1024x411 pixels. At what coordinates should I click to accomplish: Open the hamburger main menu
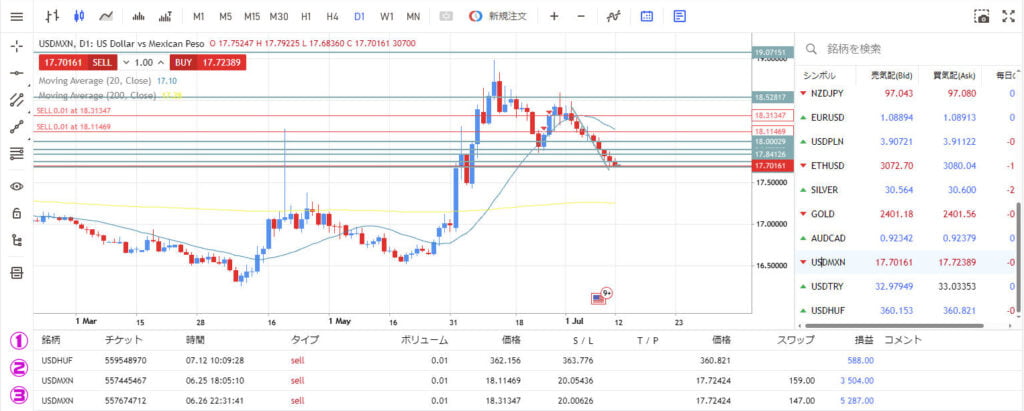16,16
